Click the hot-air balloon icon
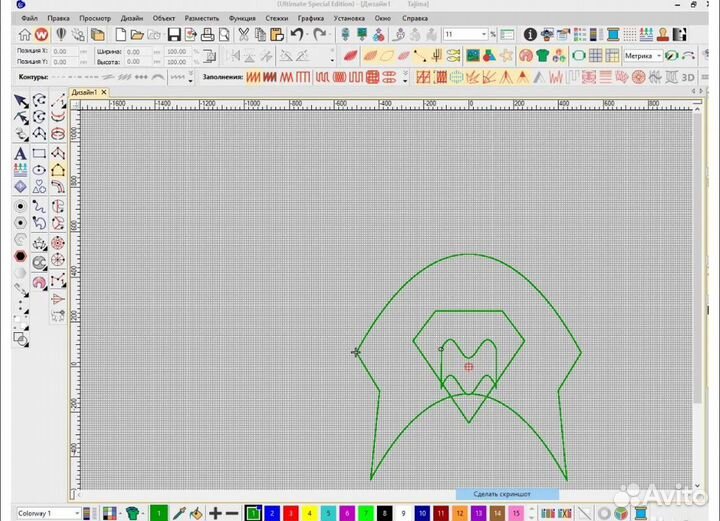Screen dimensions: 720x521 61,34
